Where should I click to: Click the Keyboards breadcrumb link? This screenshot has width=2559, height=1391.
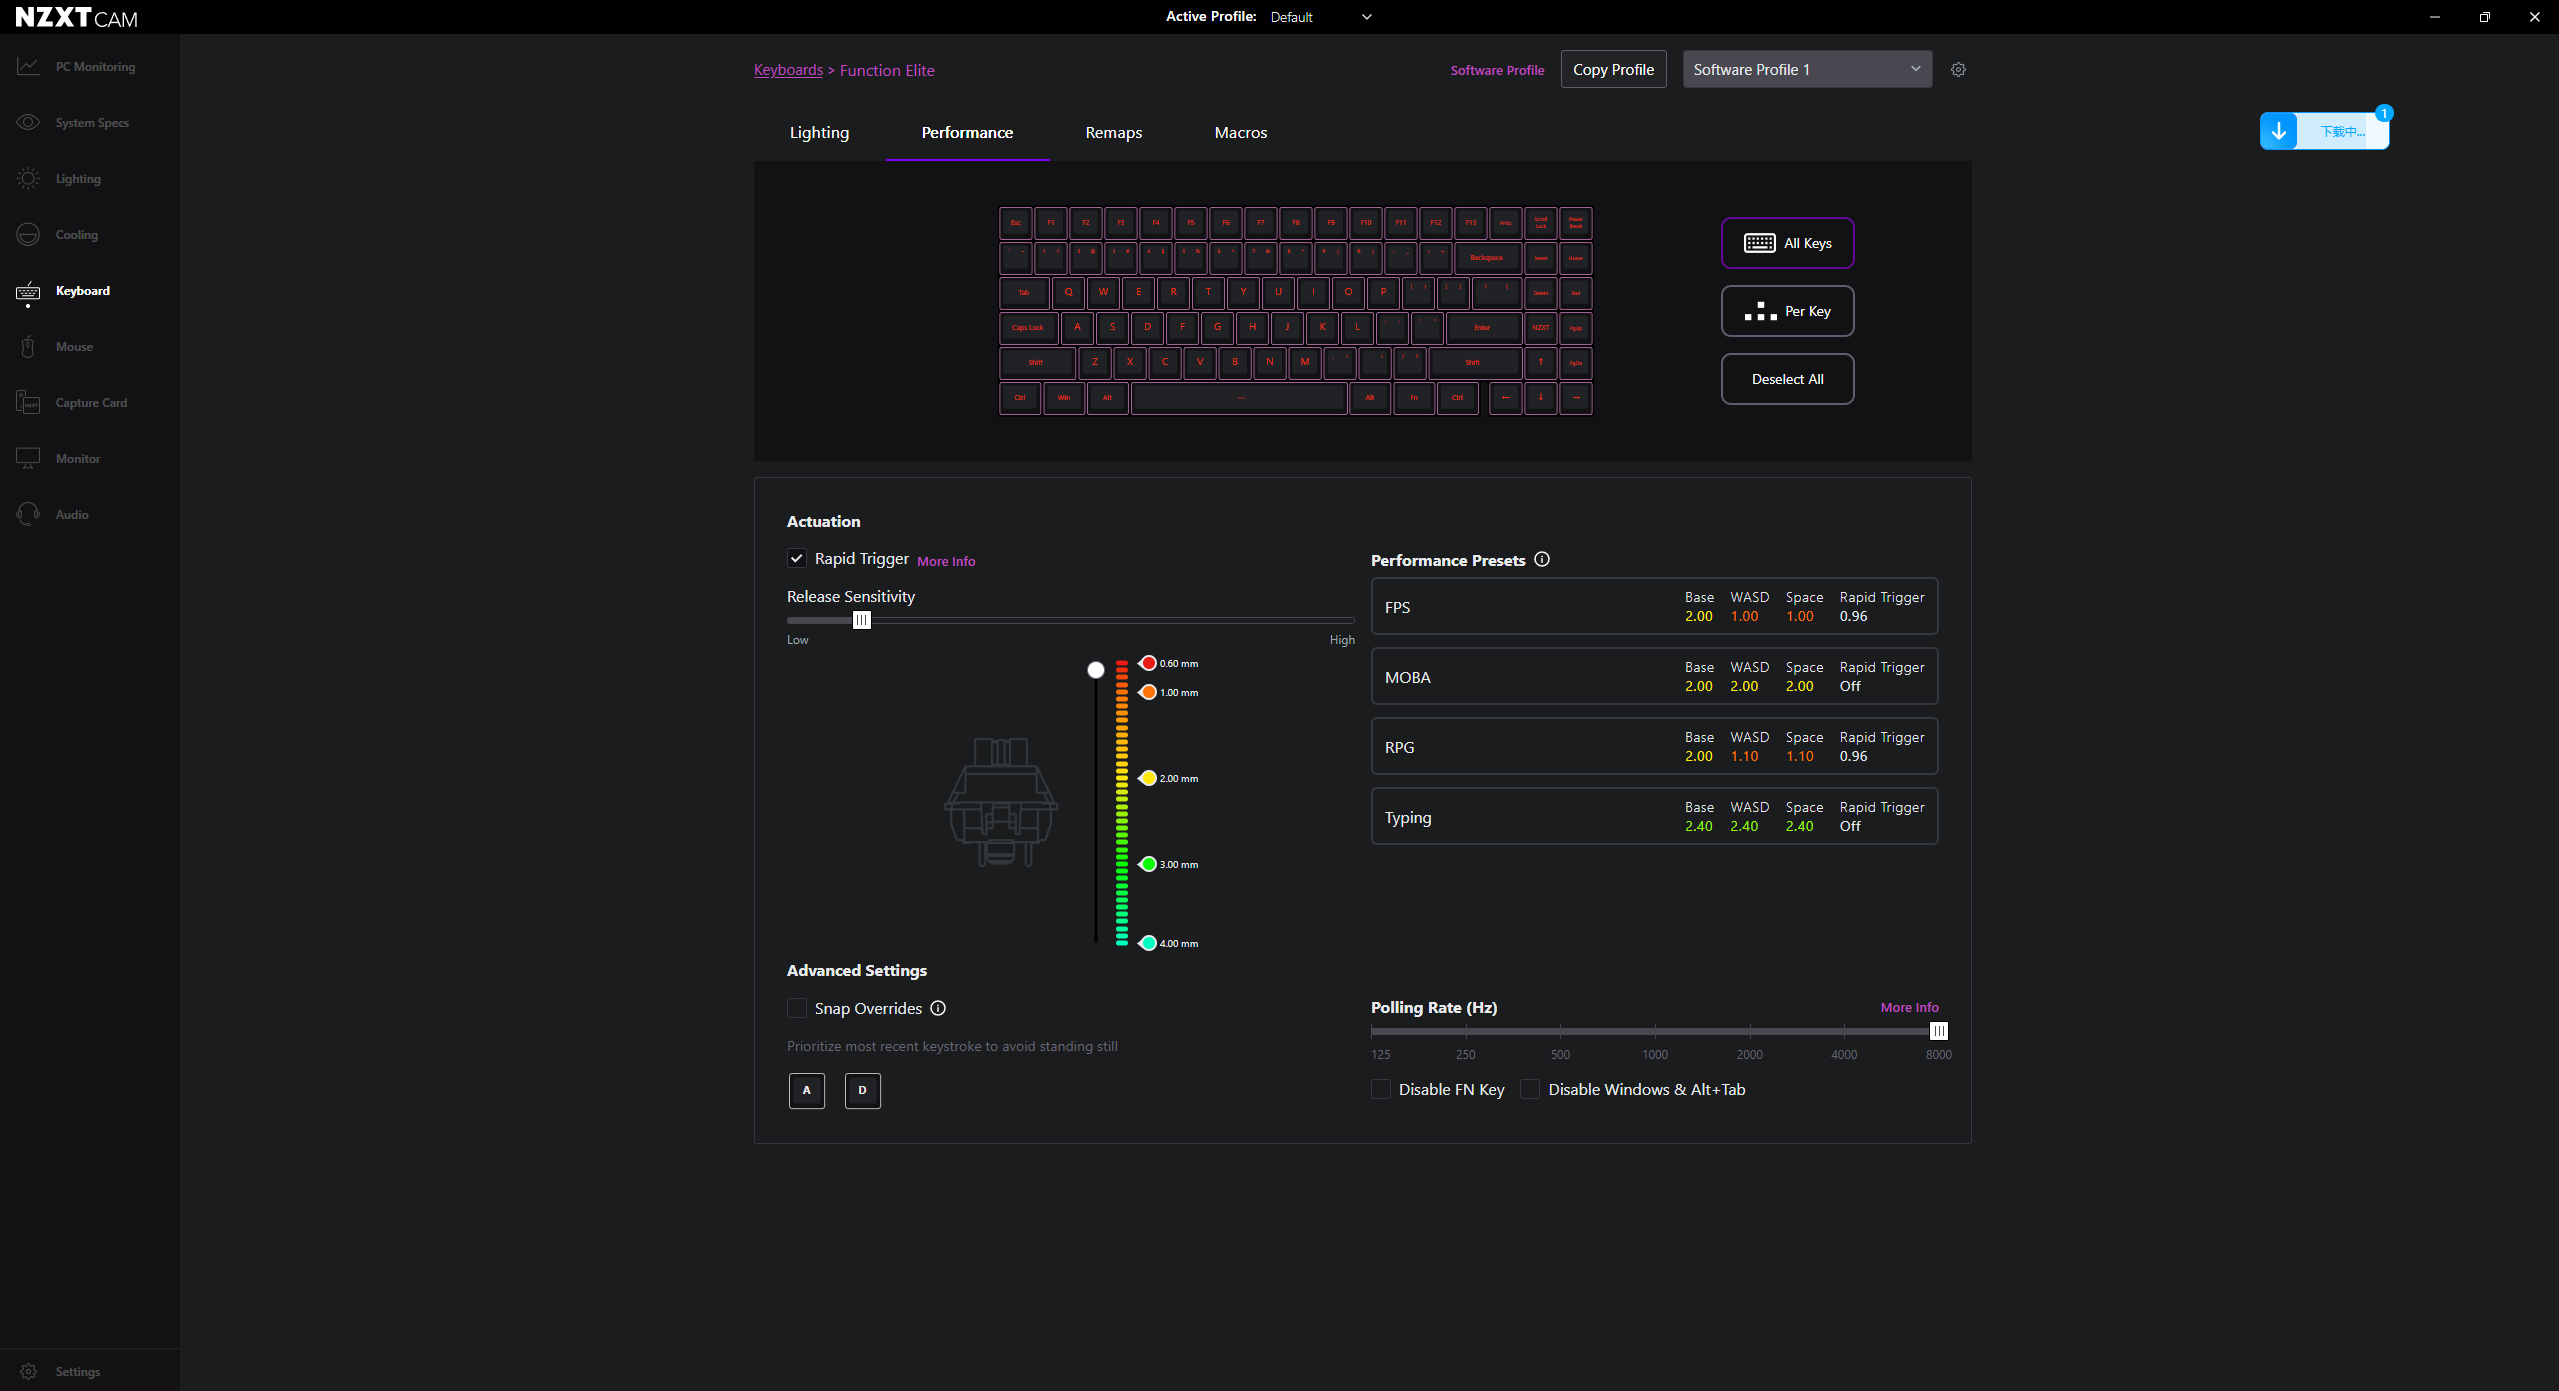(x=788, y=70)
